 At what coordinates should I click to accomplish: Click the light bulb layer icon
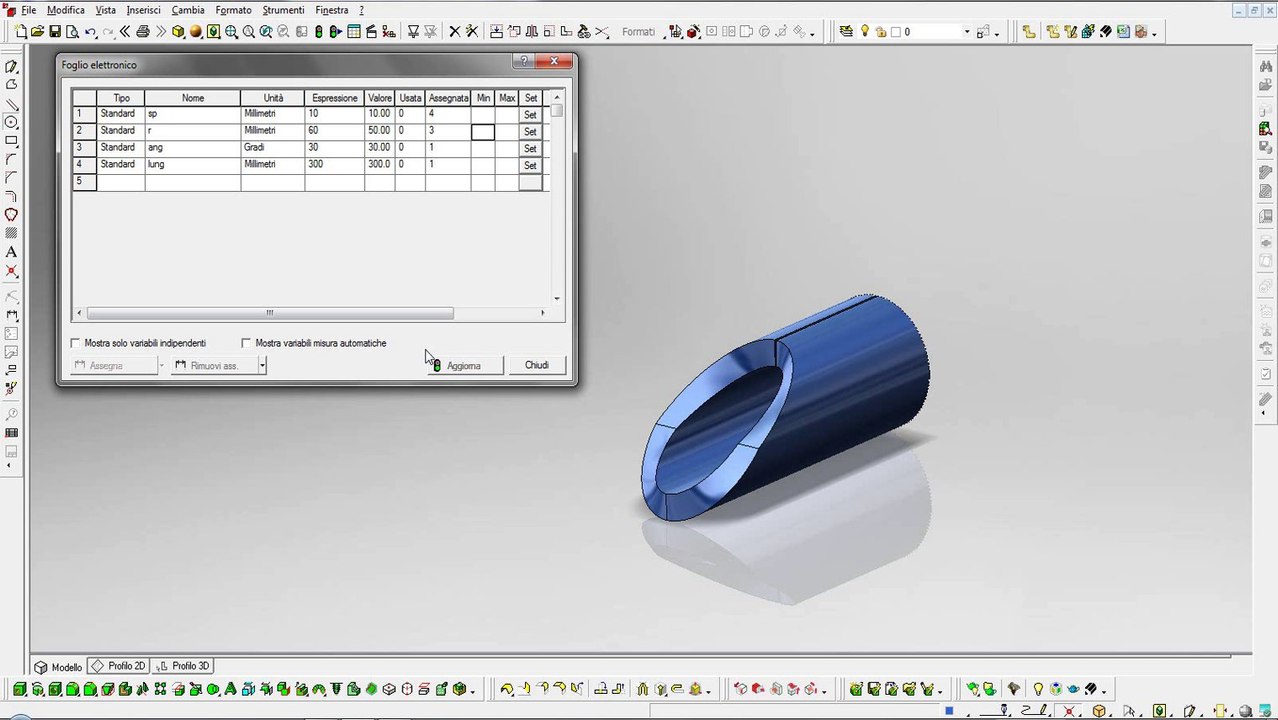865,32
